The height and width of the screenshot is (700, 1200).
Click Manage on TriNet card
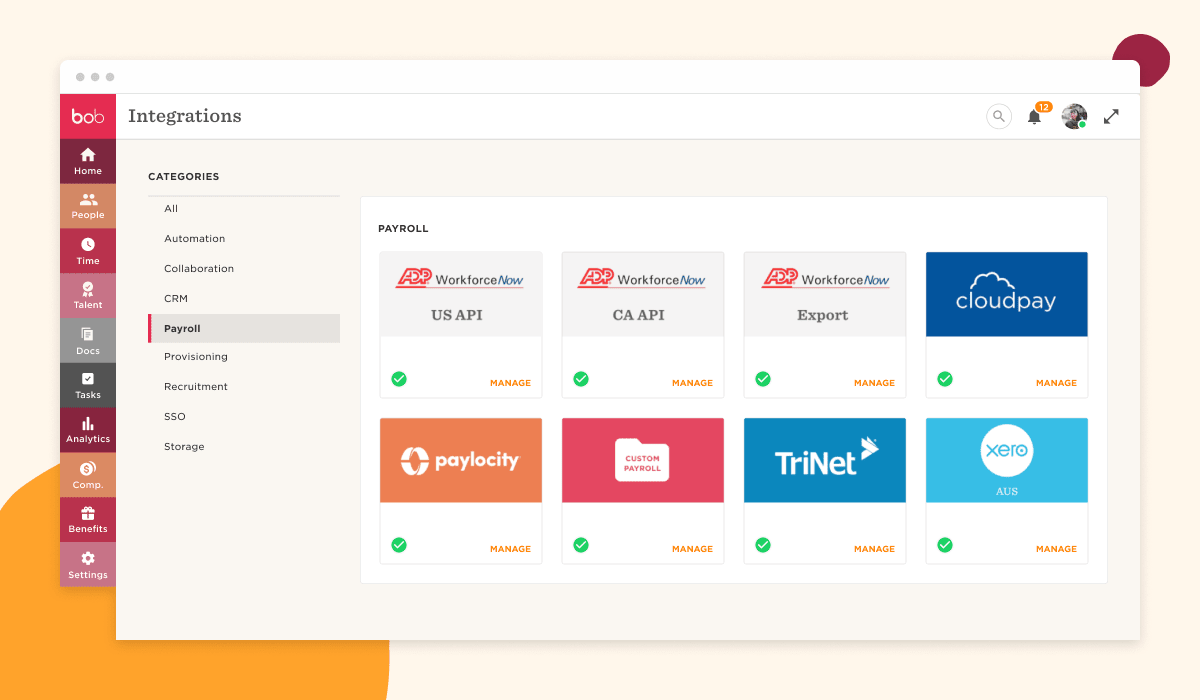coord(874,549)
